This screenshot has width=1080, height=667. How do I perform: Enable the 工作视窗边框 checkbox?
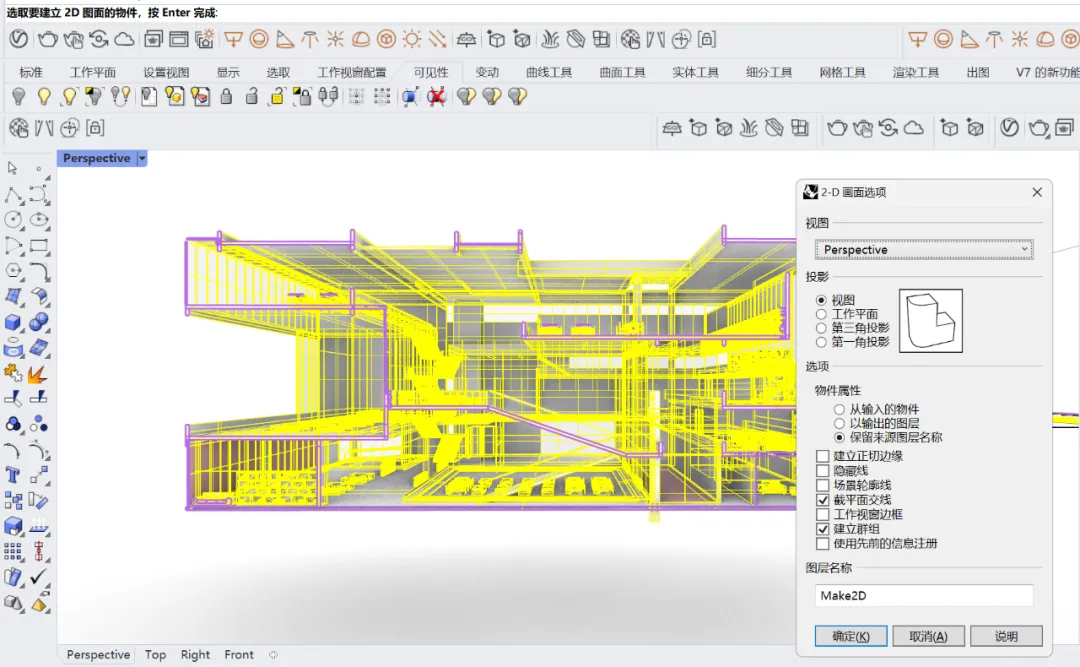tap(822, 514)
